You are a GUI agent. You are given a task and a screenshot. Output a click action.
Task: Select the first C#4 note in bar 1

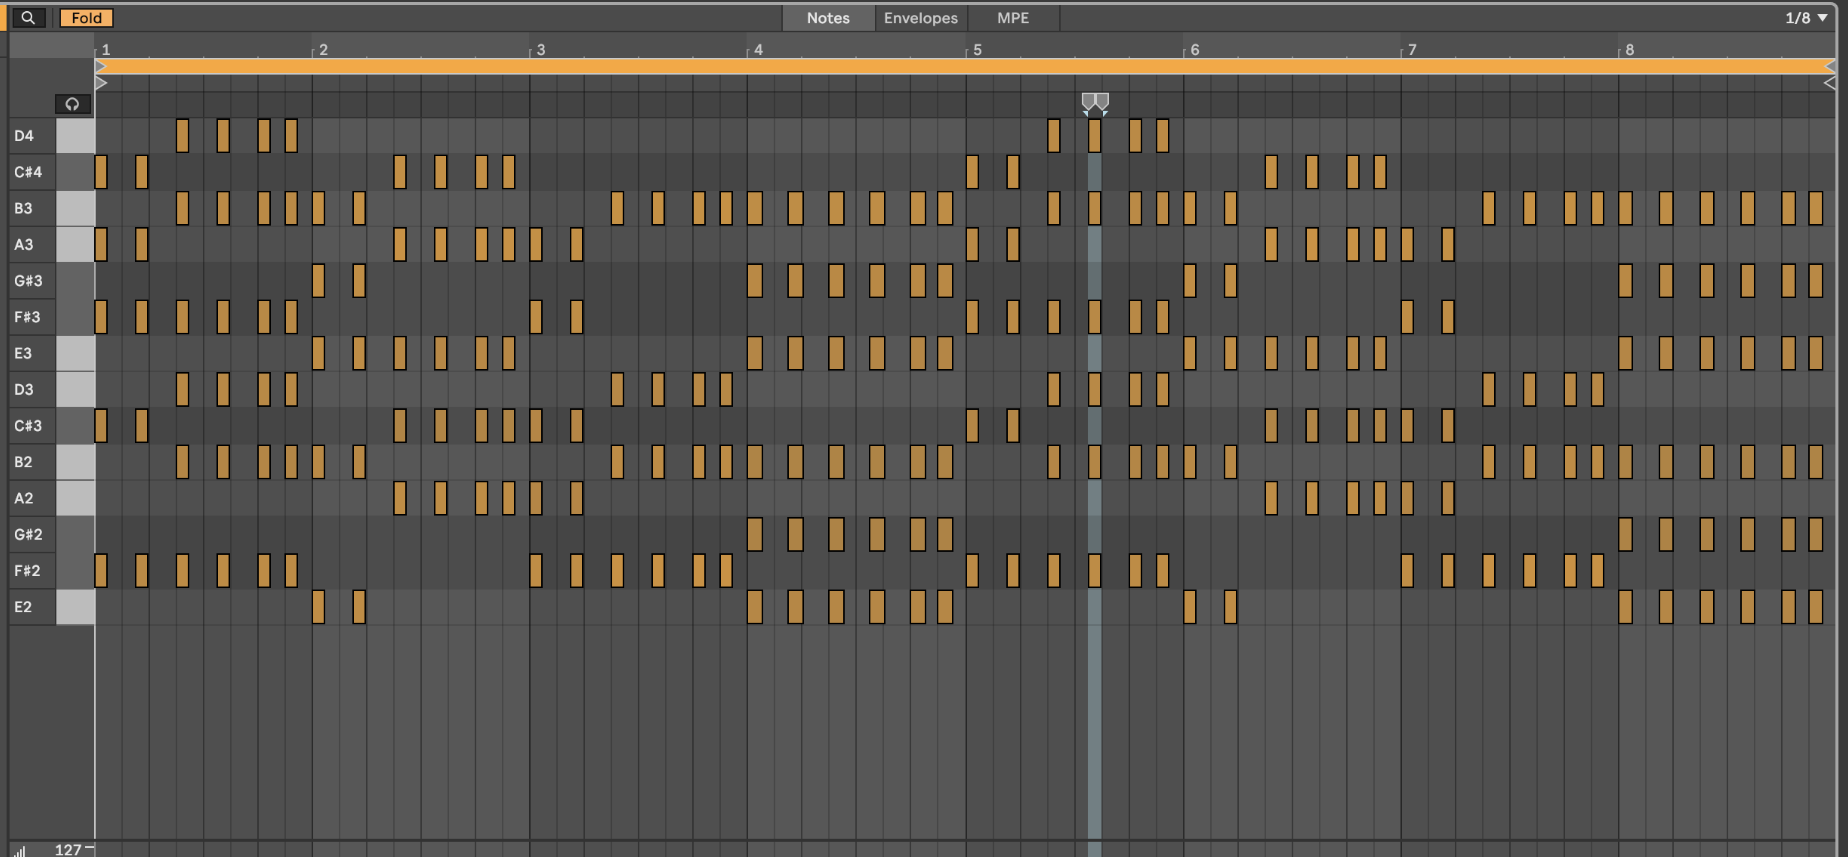[x=101, y=172]
